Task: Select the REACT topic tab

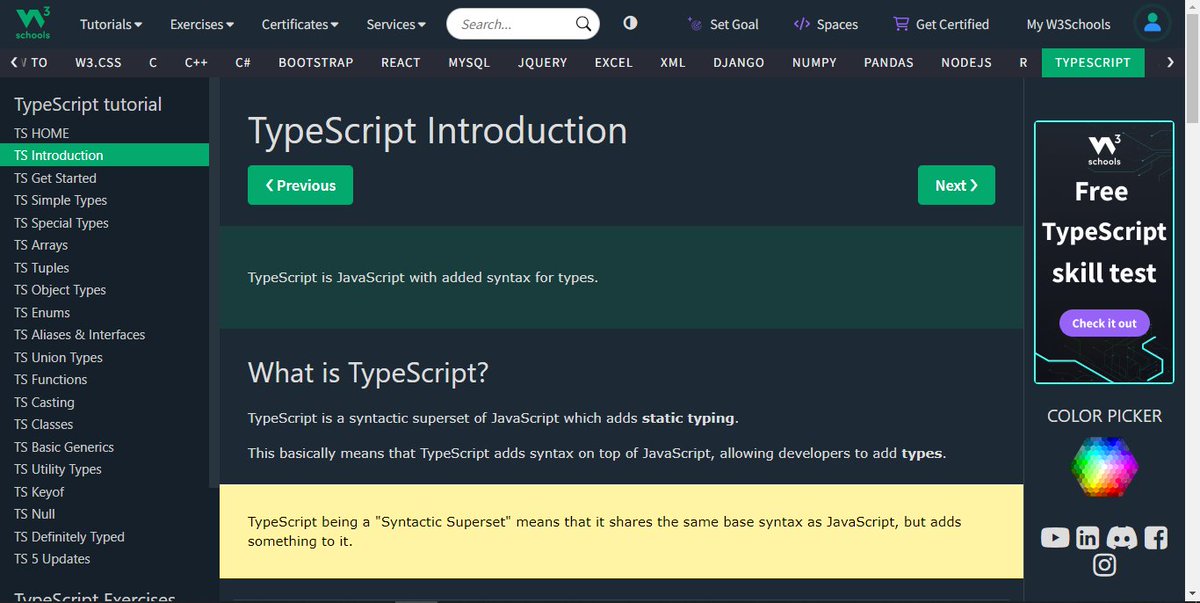Action: click(401, 62)
